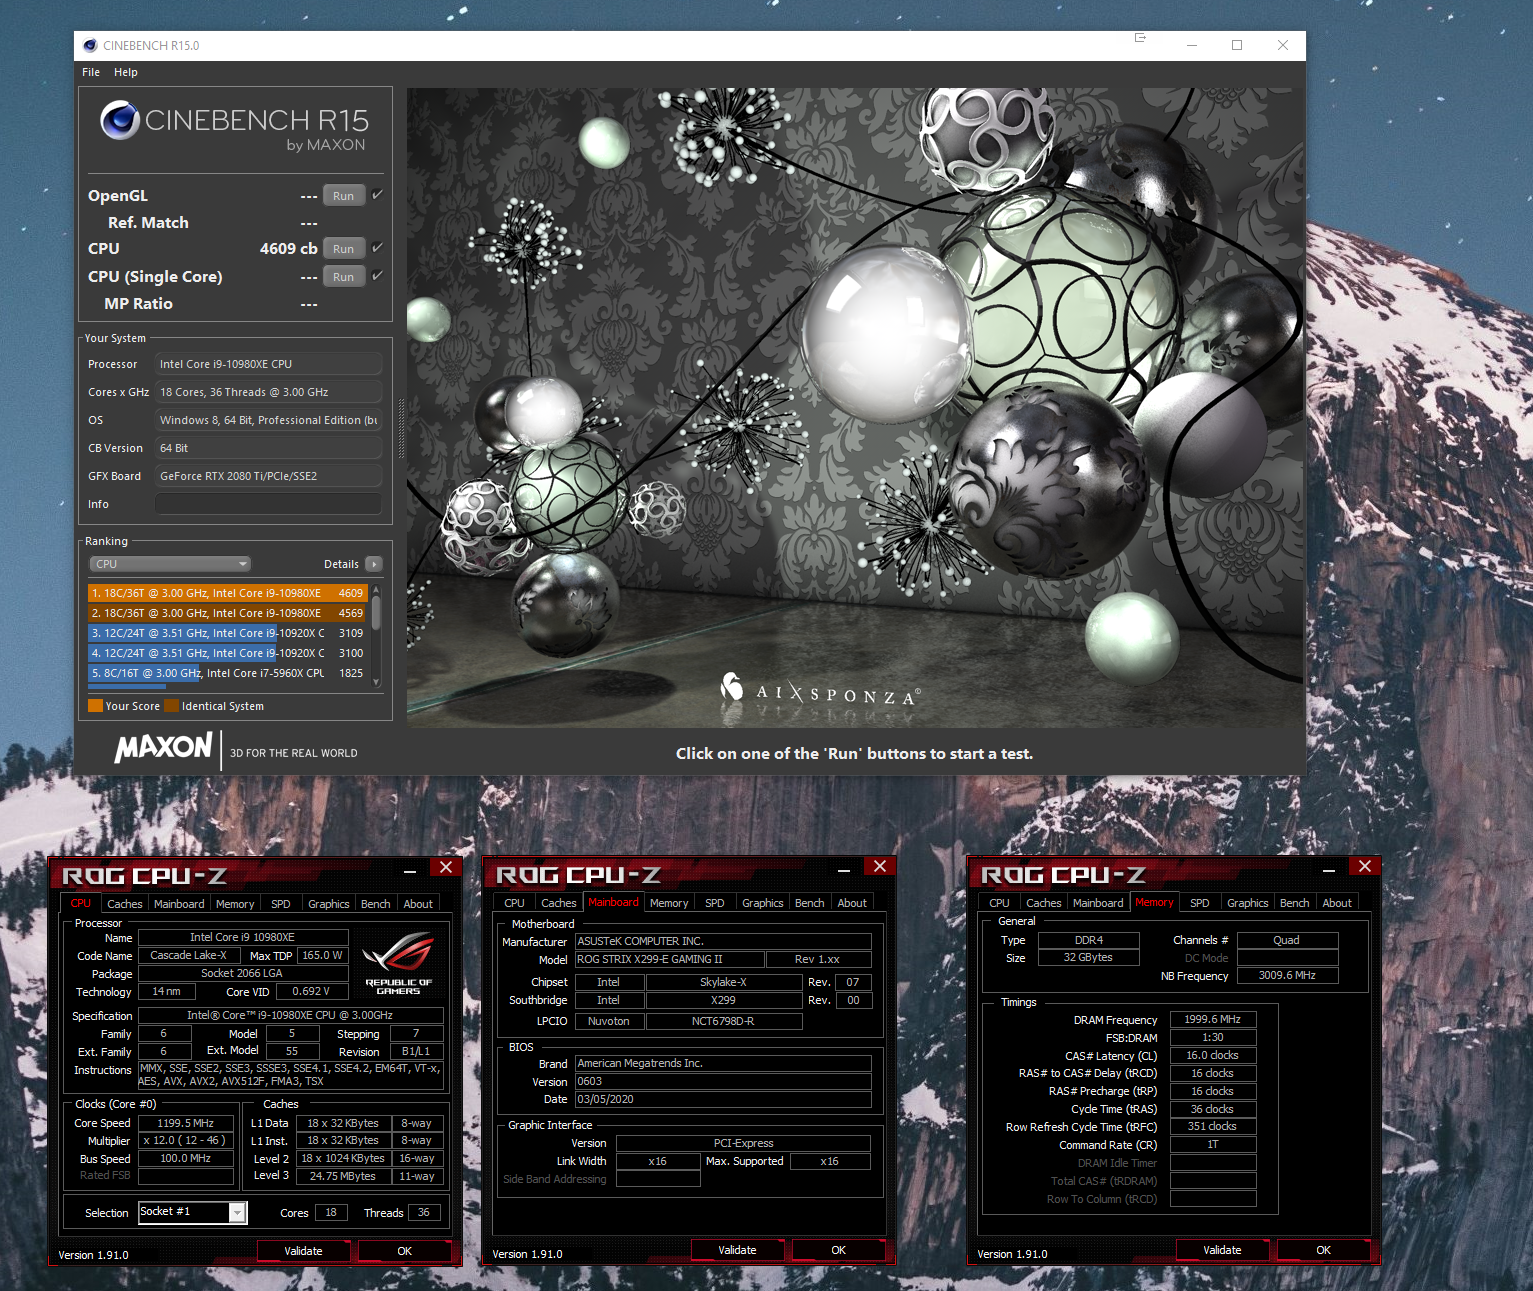The image size is (1533, 1291).
Task: Open About tab in right CPU-Z window
Action: pos(1337,903)
